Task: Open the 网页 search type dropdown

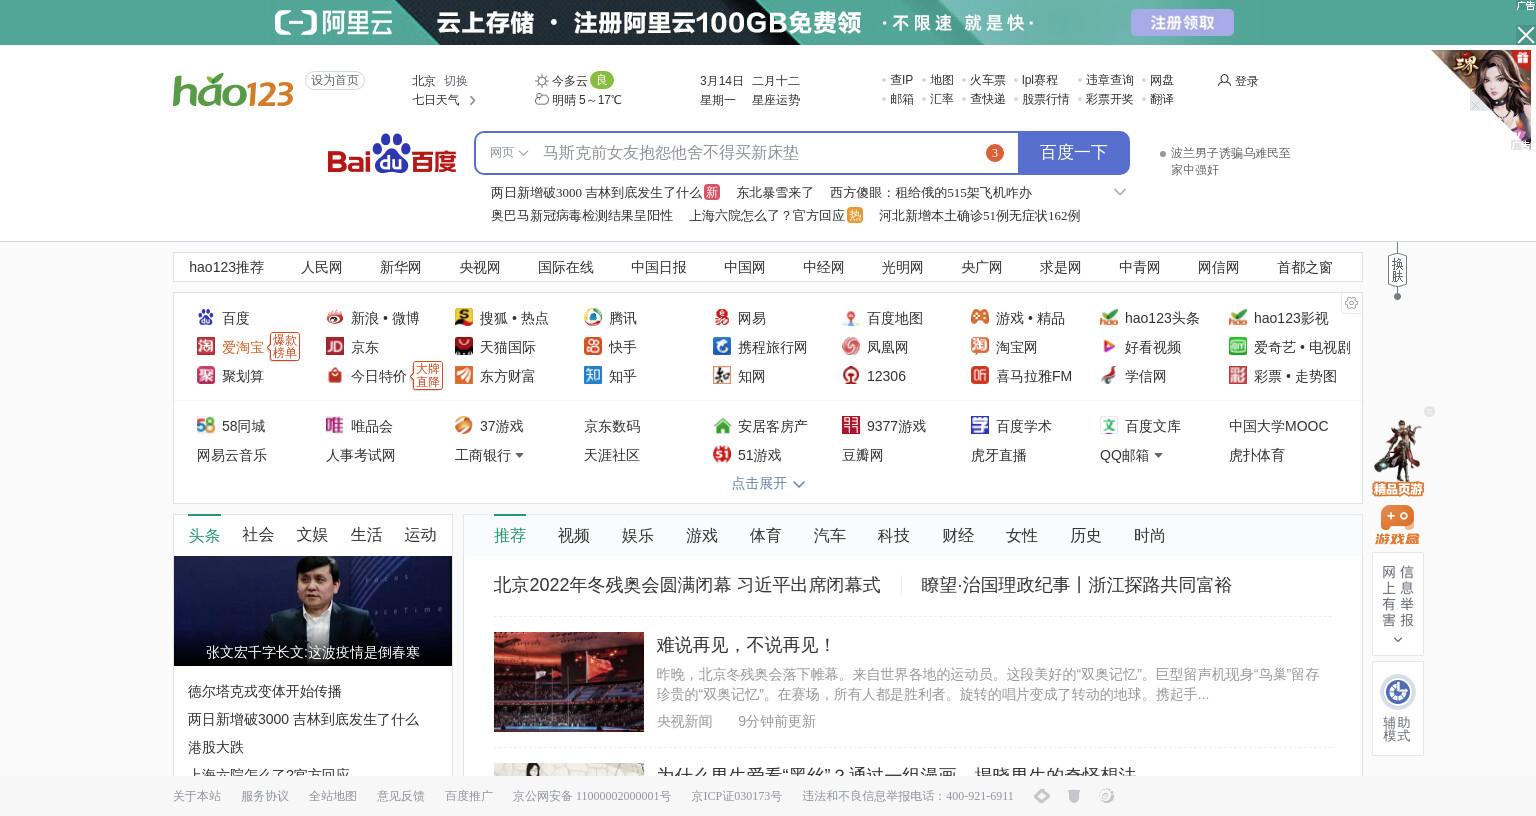Action: (x=509, y=153)
